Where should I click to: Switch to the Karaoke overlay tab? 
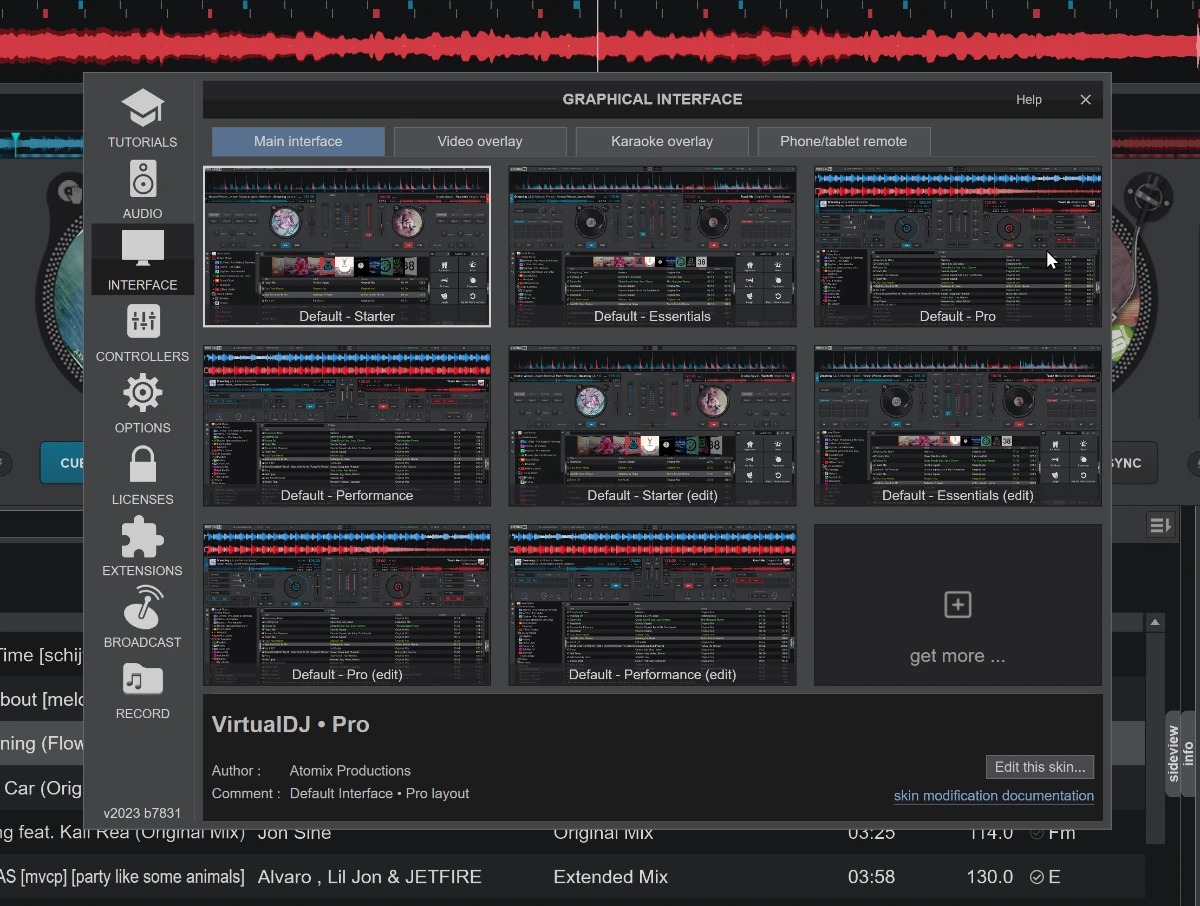(662, 141)
